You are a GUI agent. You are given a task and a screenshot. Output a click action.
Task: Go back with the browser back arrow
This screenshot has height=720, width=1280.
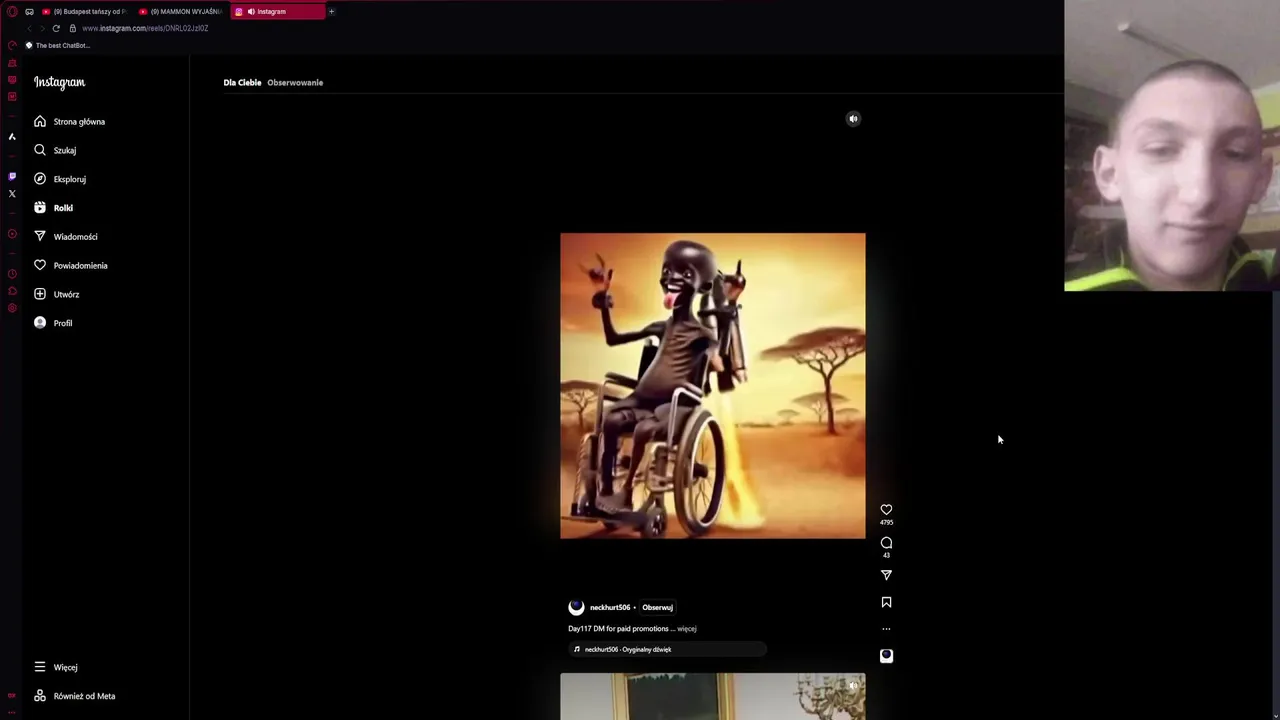coord(29,28)
